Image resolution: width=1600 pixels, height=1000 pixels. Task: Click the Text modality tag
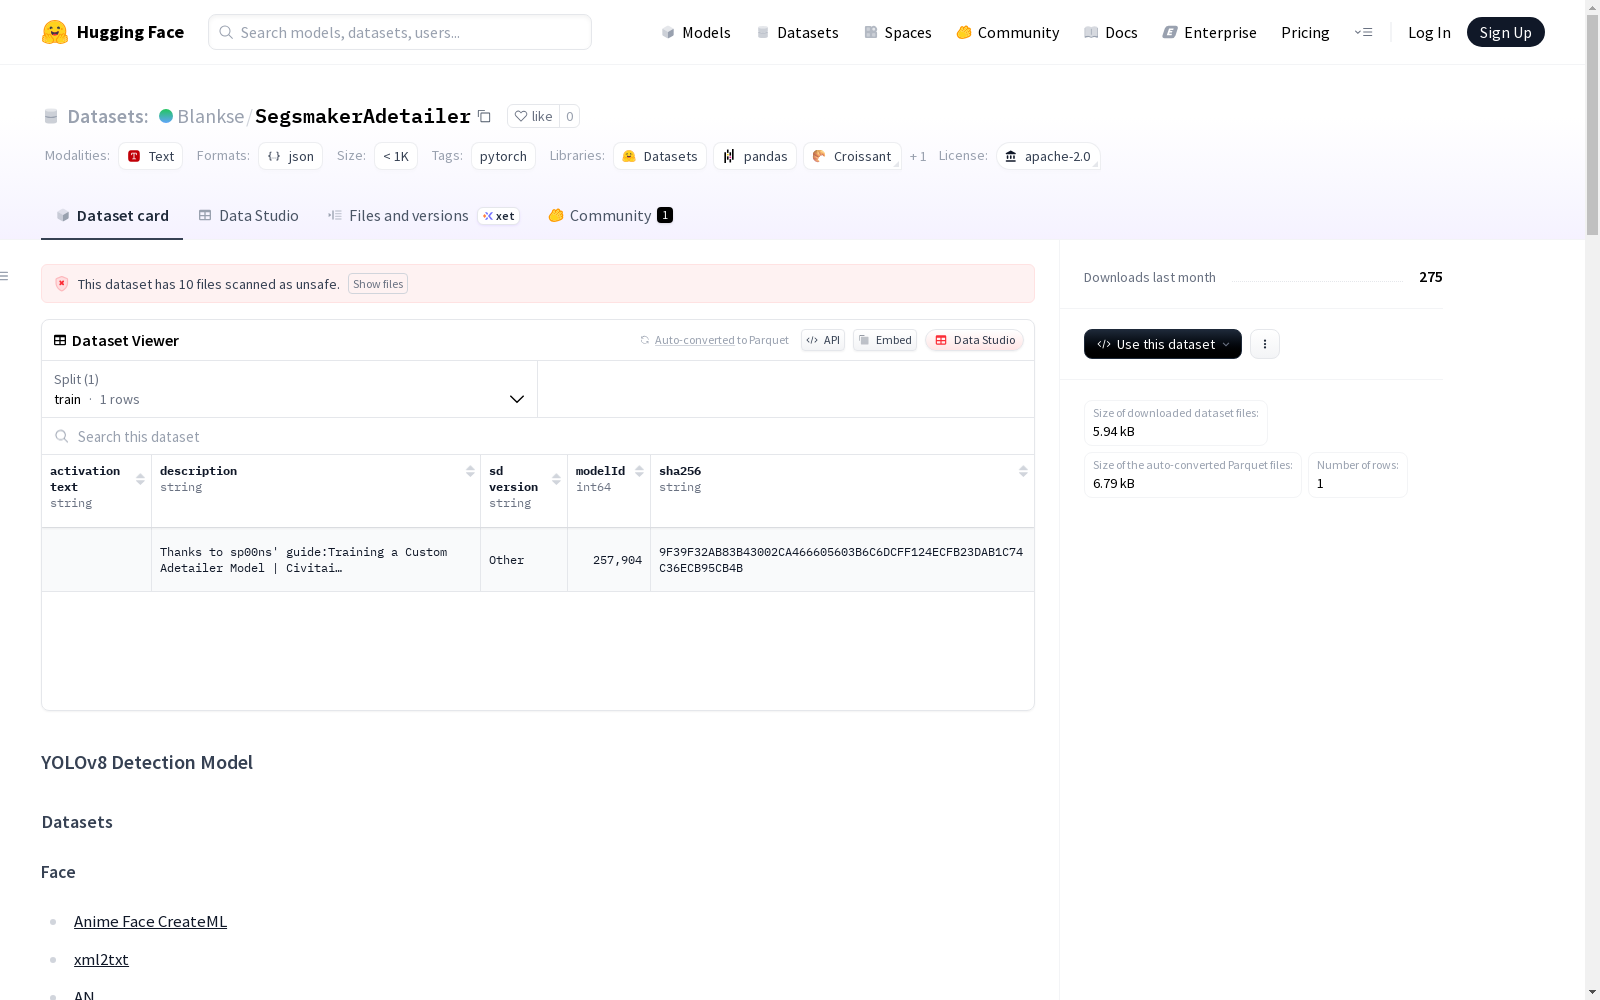click(151, 156)
